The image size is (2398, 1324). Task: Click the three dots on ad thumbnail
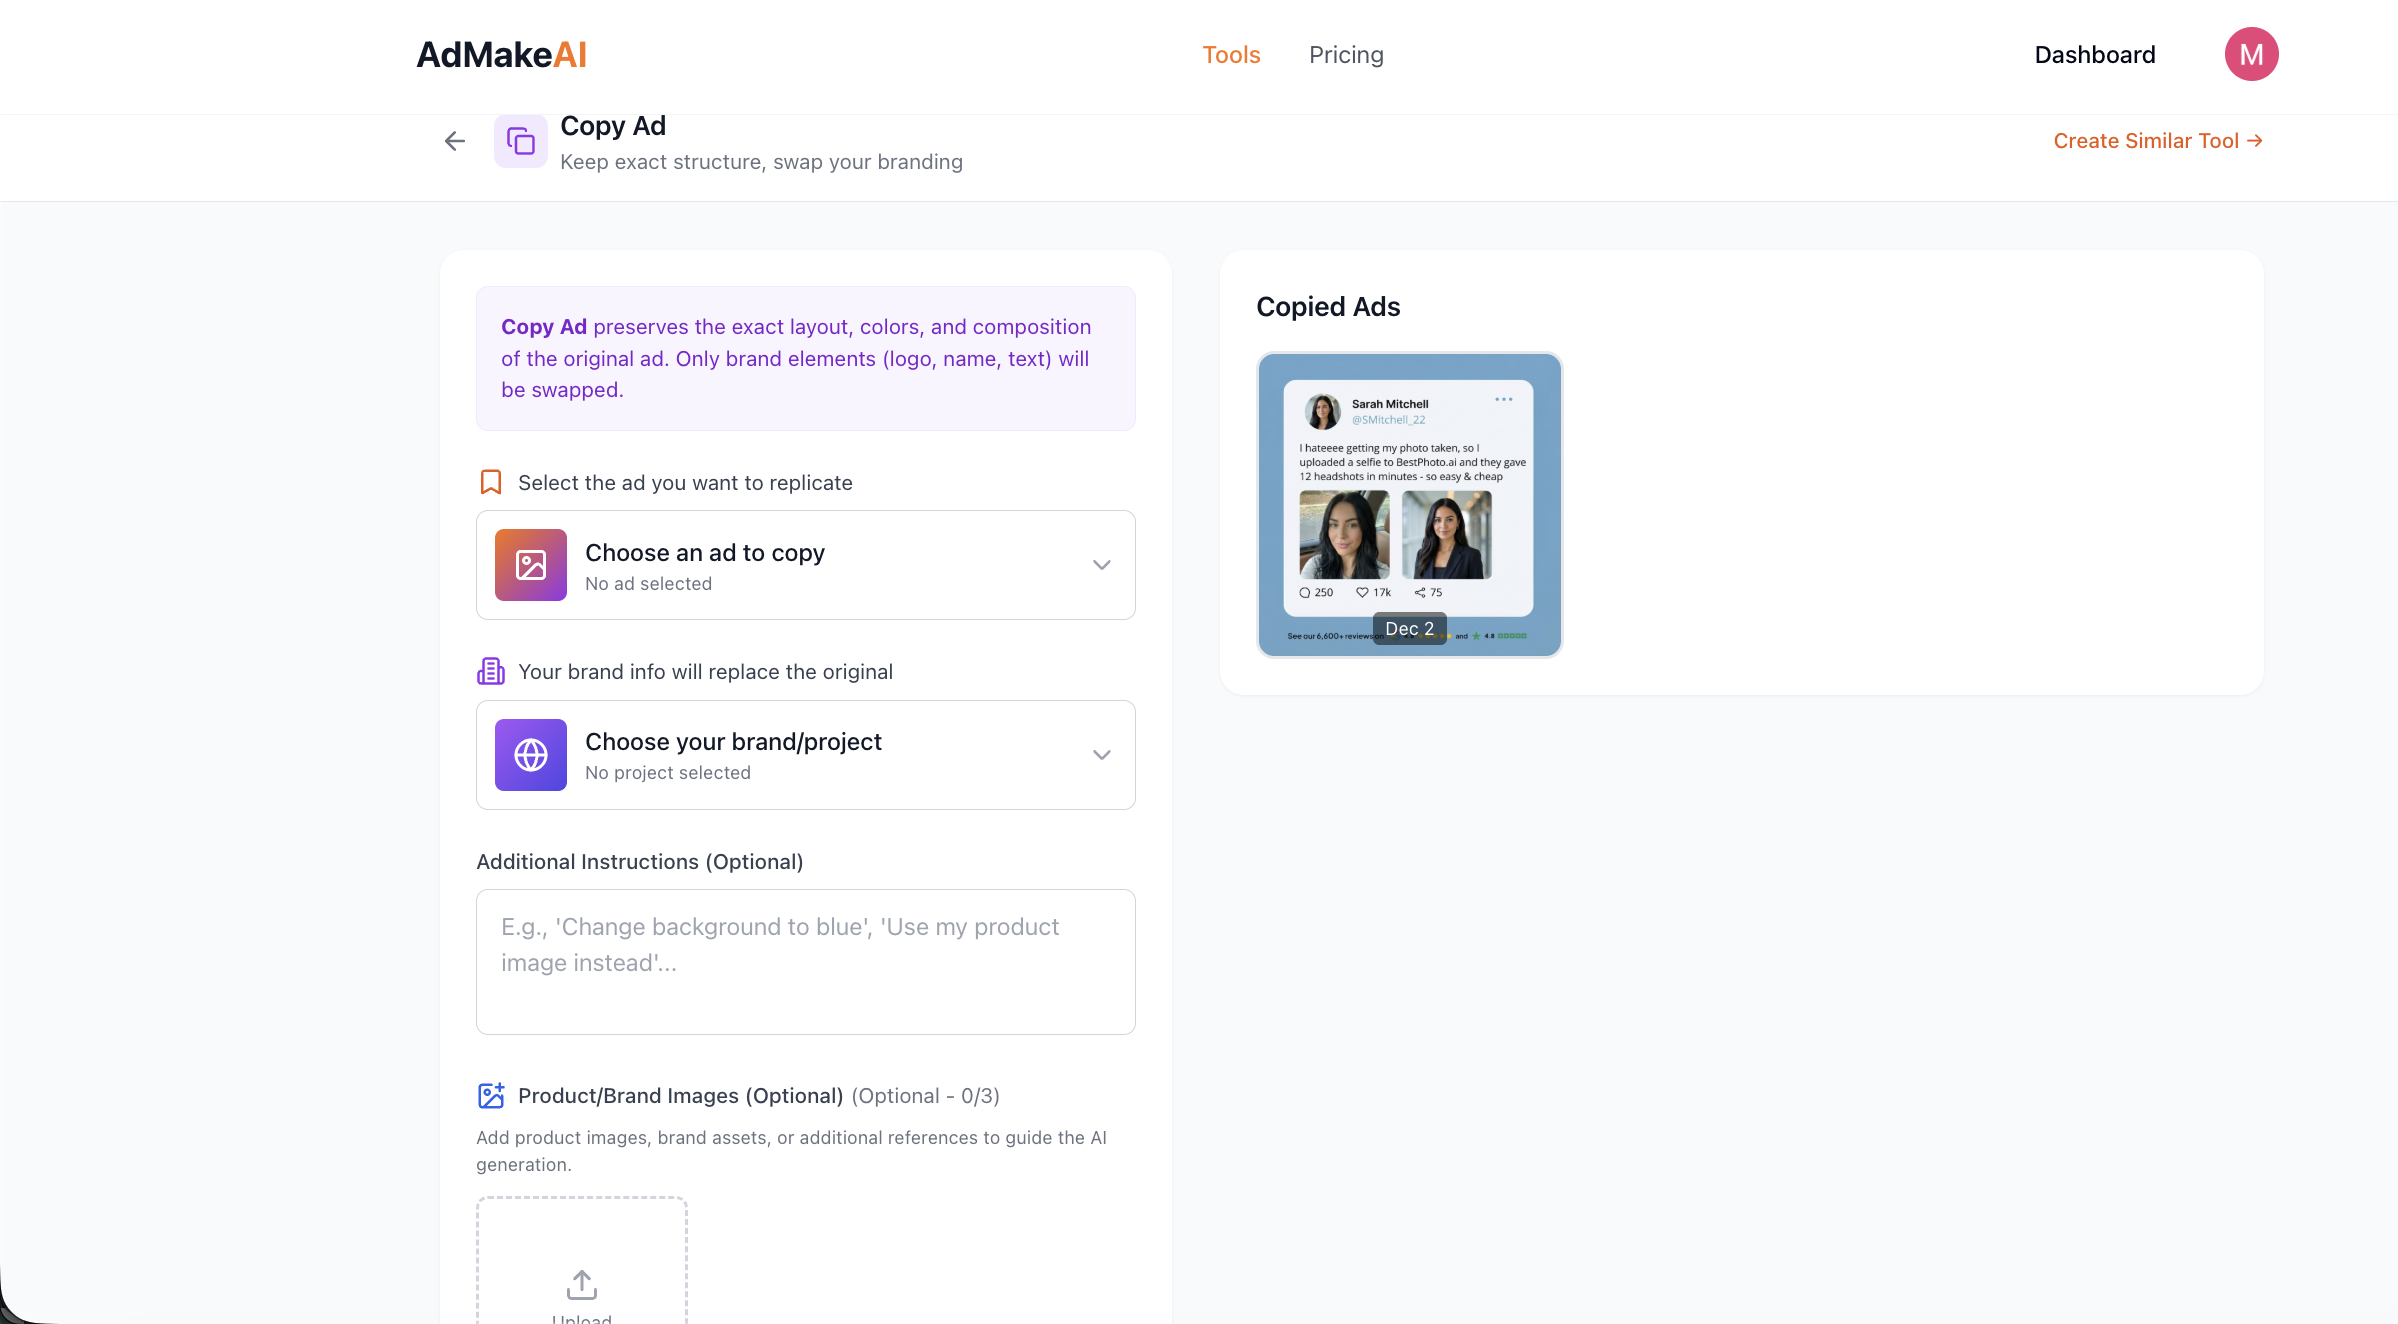pos(1503,399)
